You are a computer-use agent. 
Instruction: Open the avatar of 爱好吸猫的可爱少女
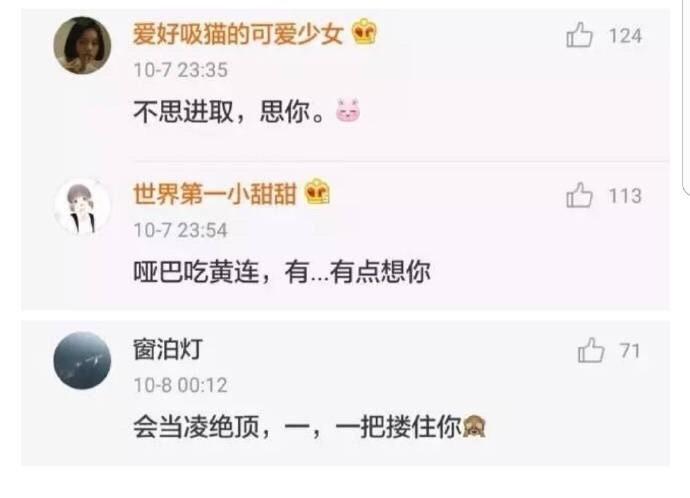(x=82, y=45)
